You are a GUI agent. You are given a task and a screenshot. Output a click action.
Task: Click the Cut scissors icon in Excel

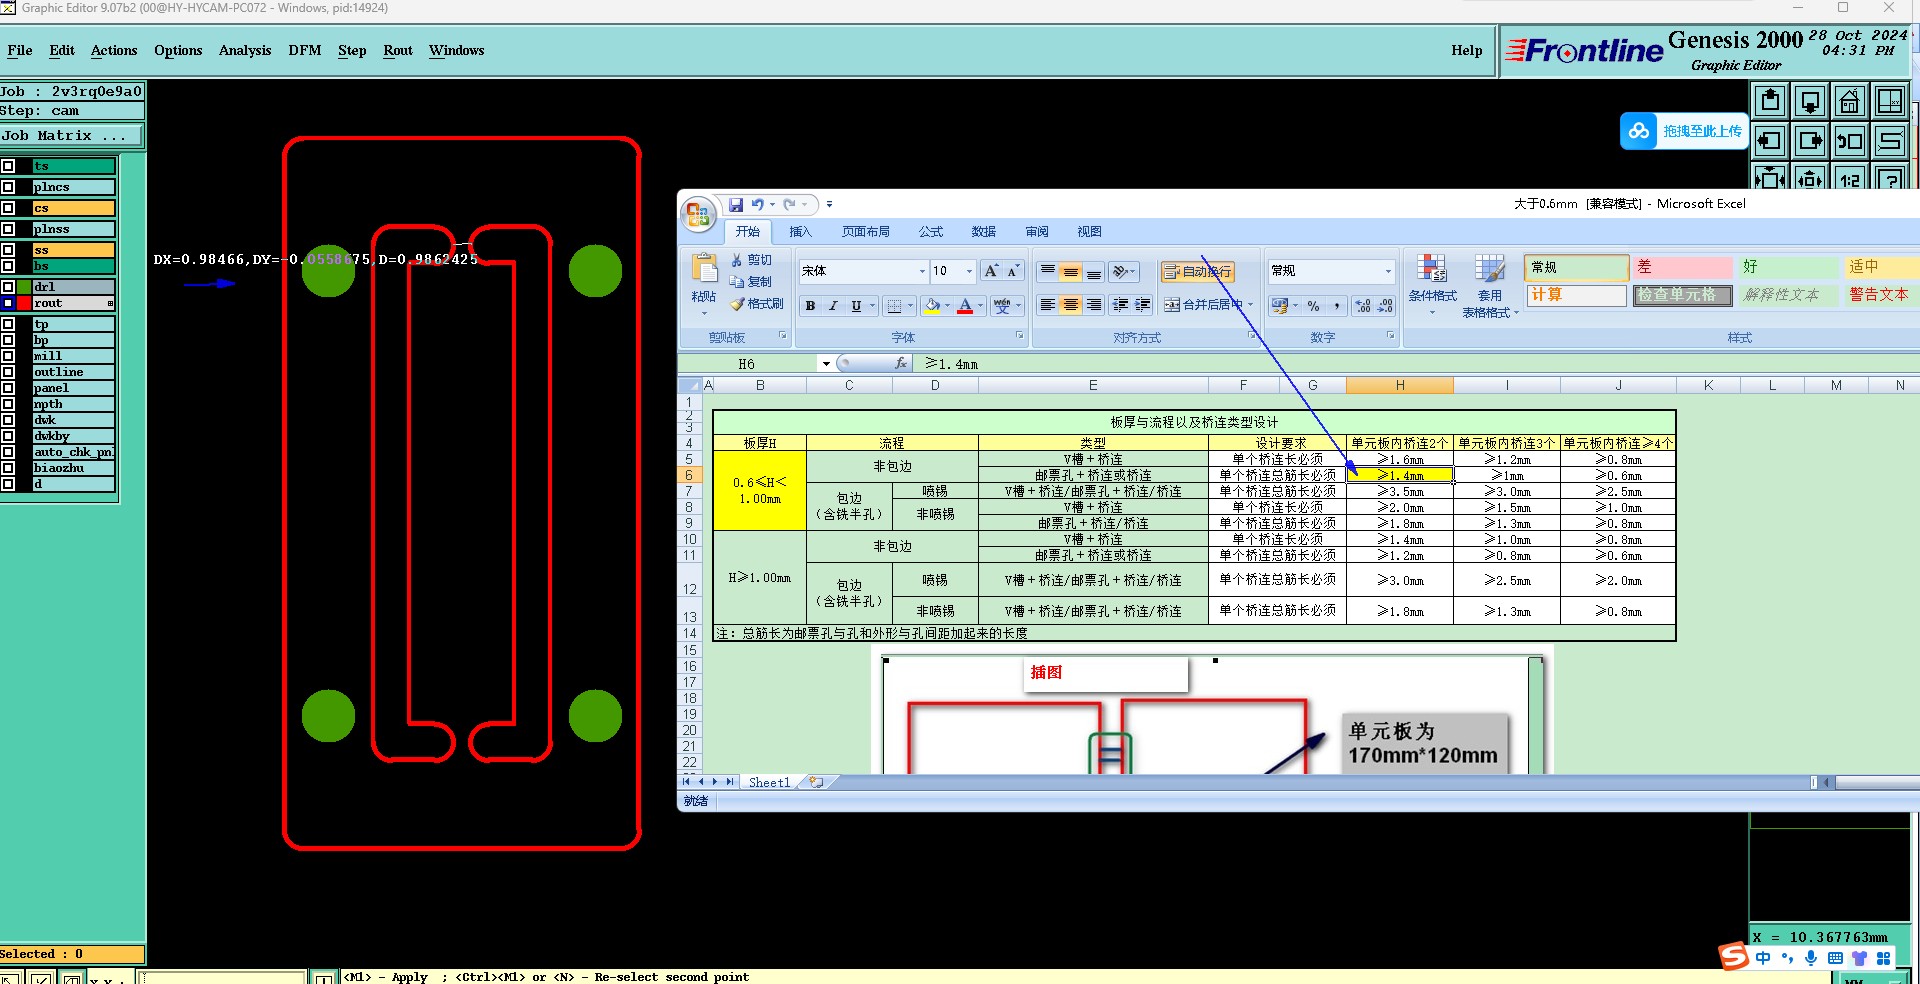click(x=737, y=260)
